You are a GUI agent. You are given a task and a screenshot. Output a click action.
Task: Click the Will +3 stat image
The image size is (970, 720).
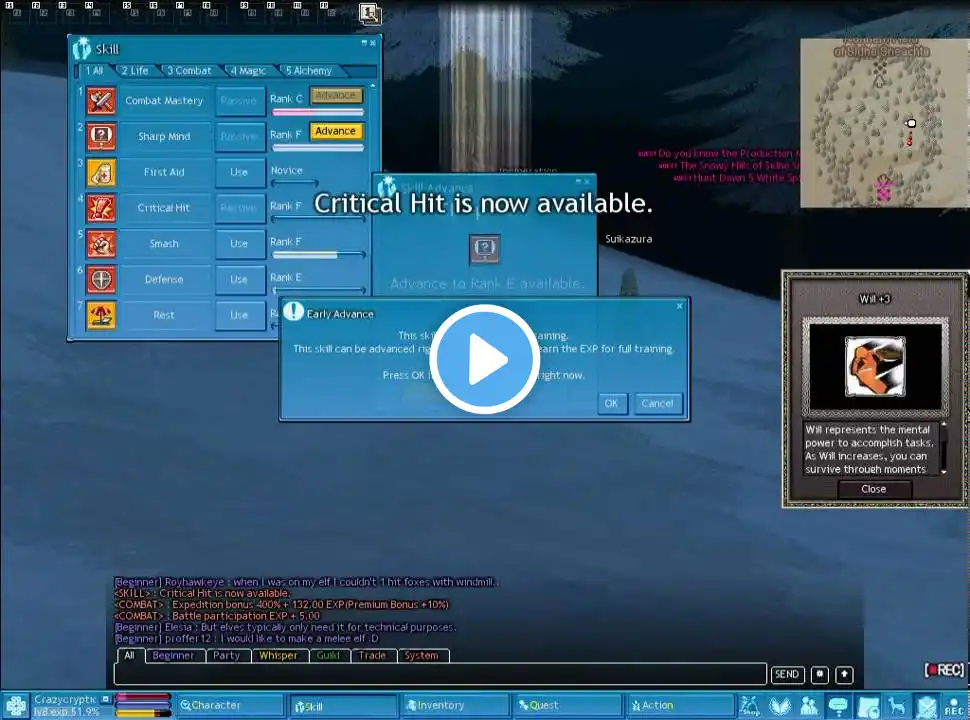tap(875, 366)
